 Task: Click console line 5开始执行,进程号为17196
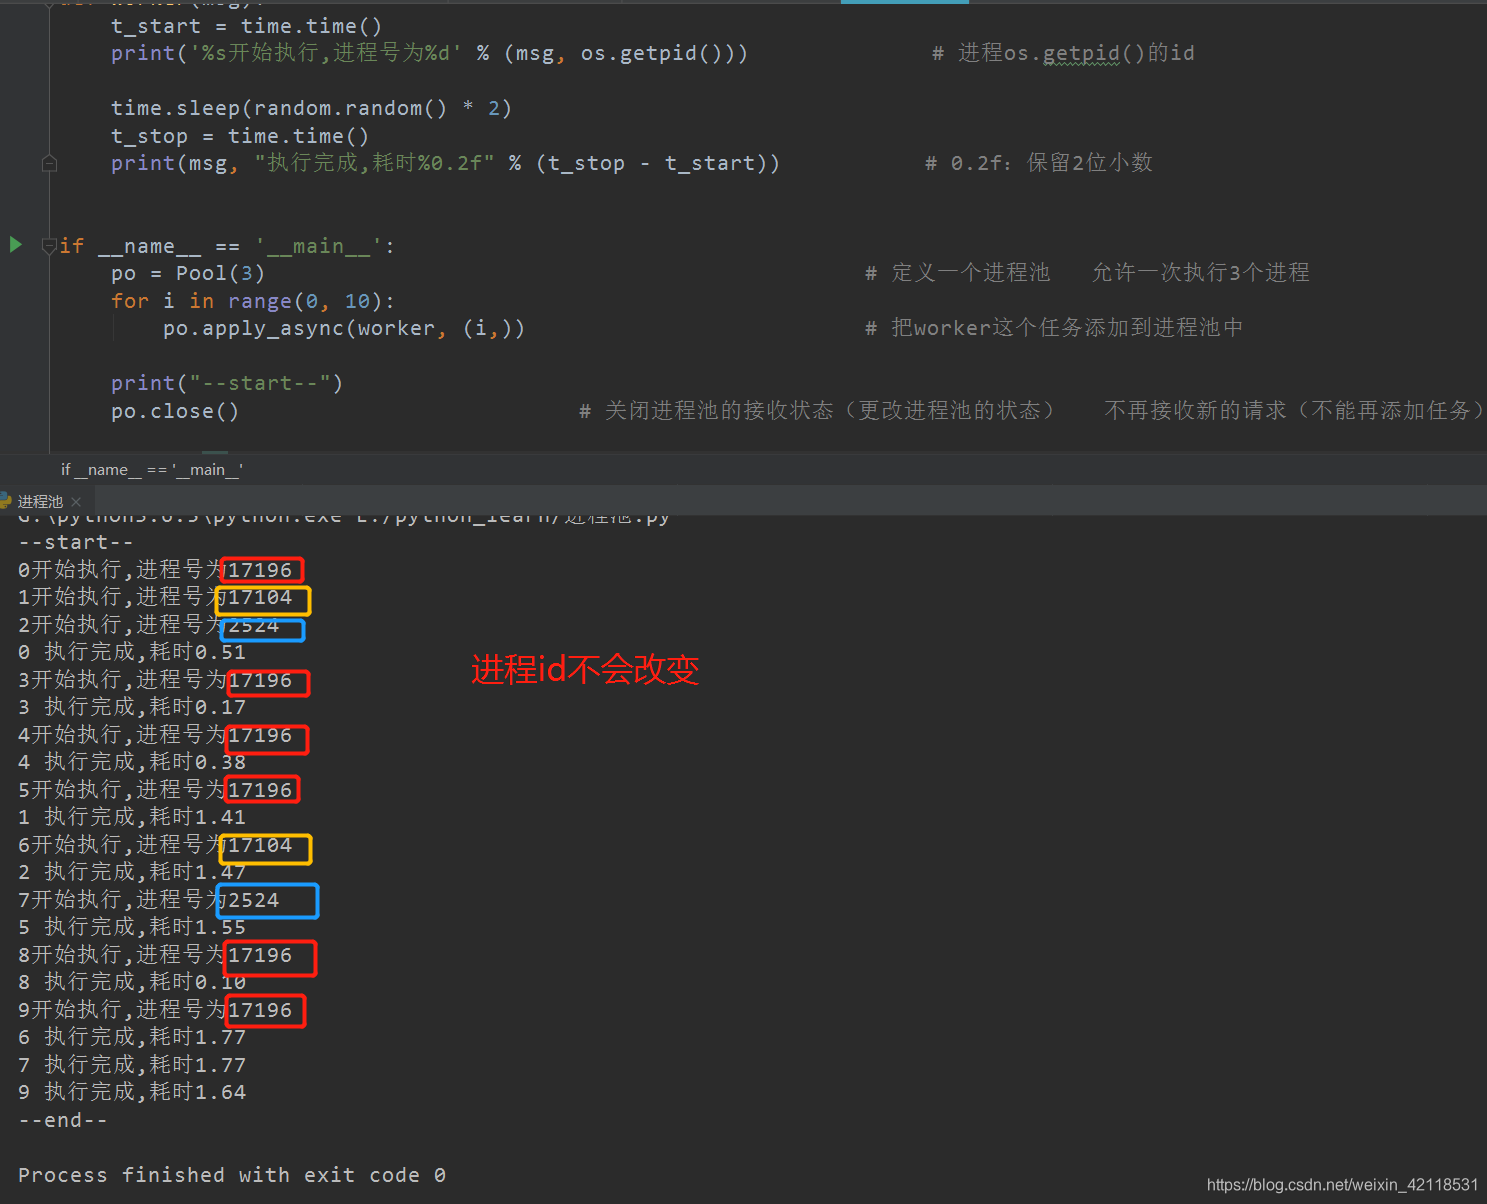click(156, 790)
